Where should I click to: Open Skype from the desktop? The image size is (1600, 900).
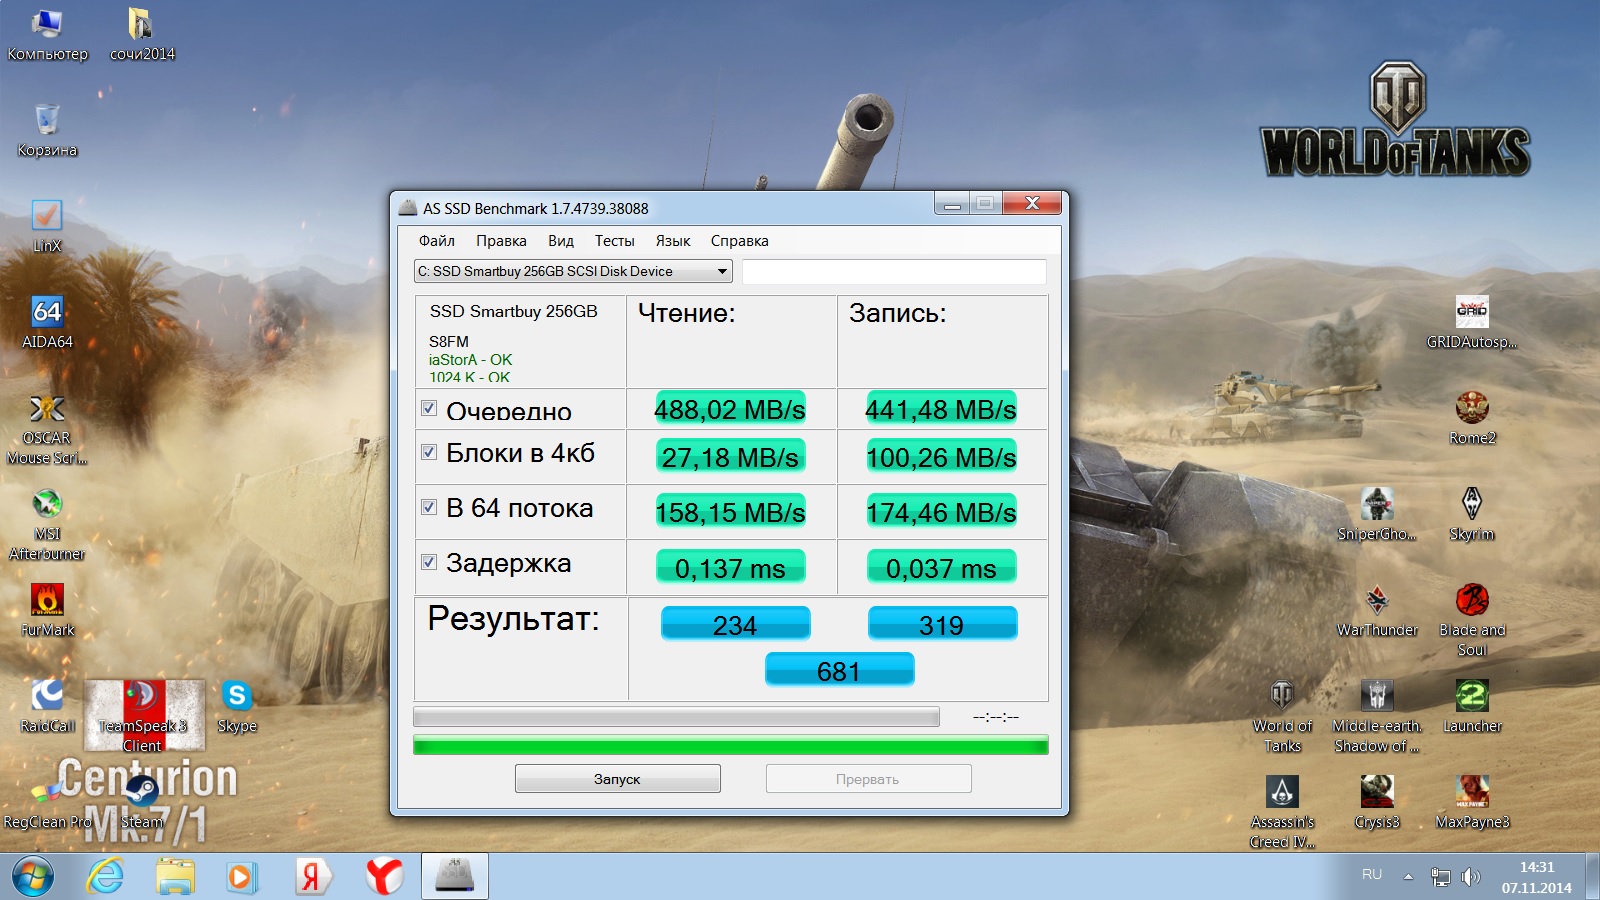point(237,707)
